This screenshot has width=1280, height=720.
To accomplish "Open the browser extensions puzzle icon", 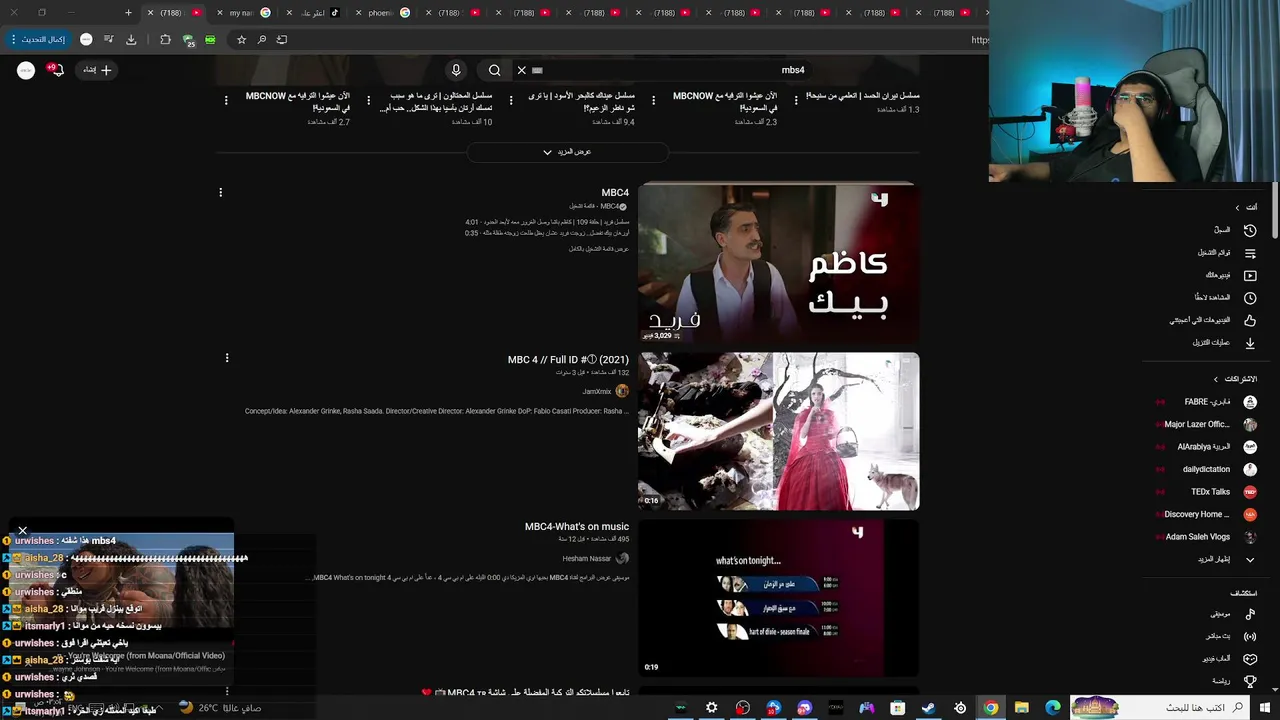I will tap(165, 40).
